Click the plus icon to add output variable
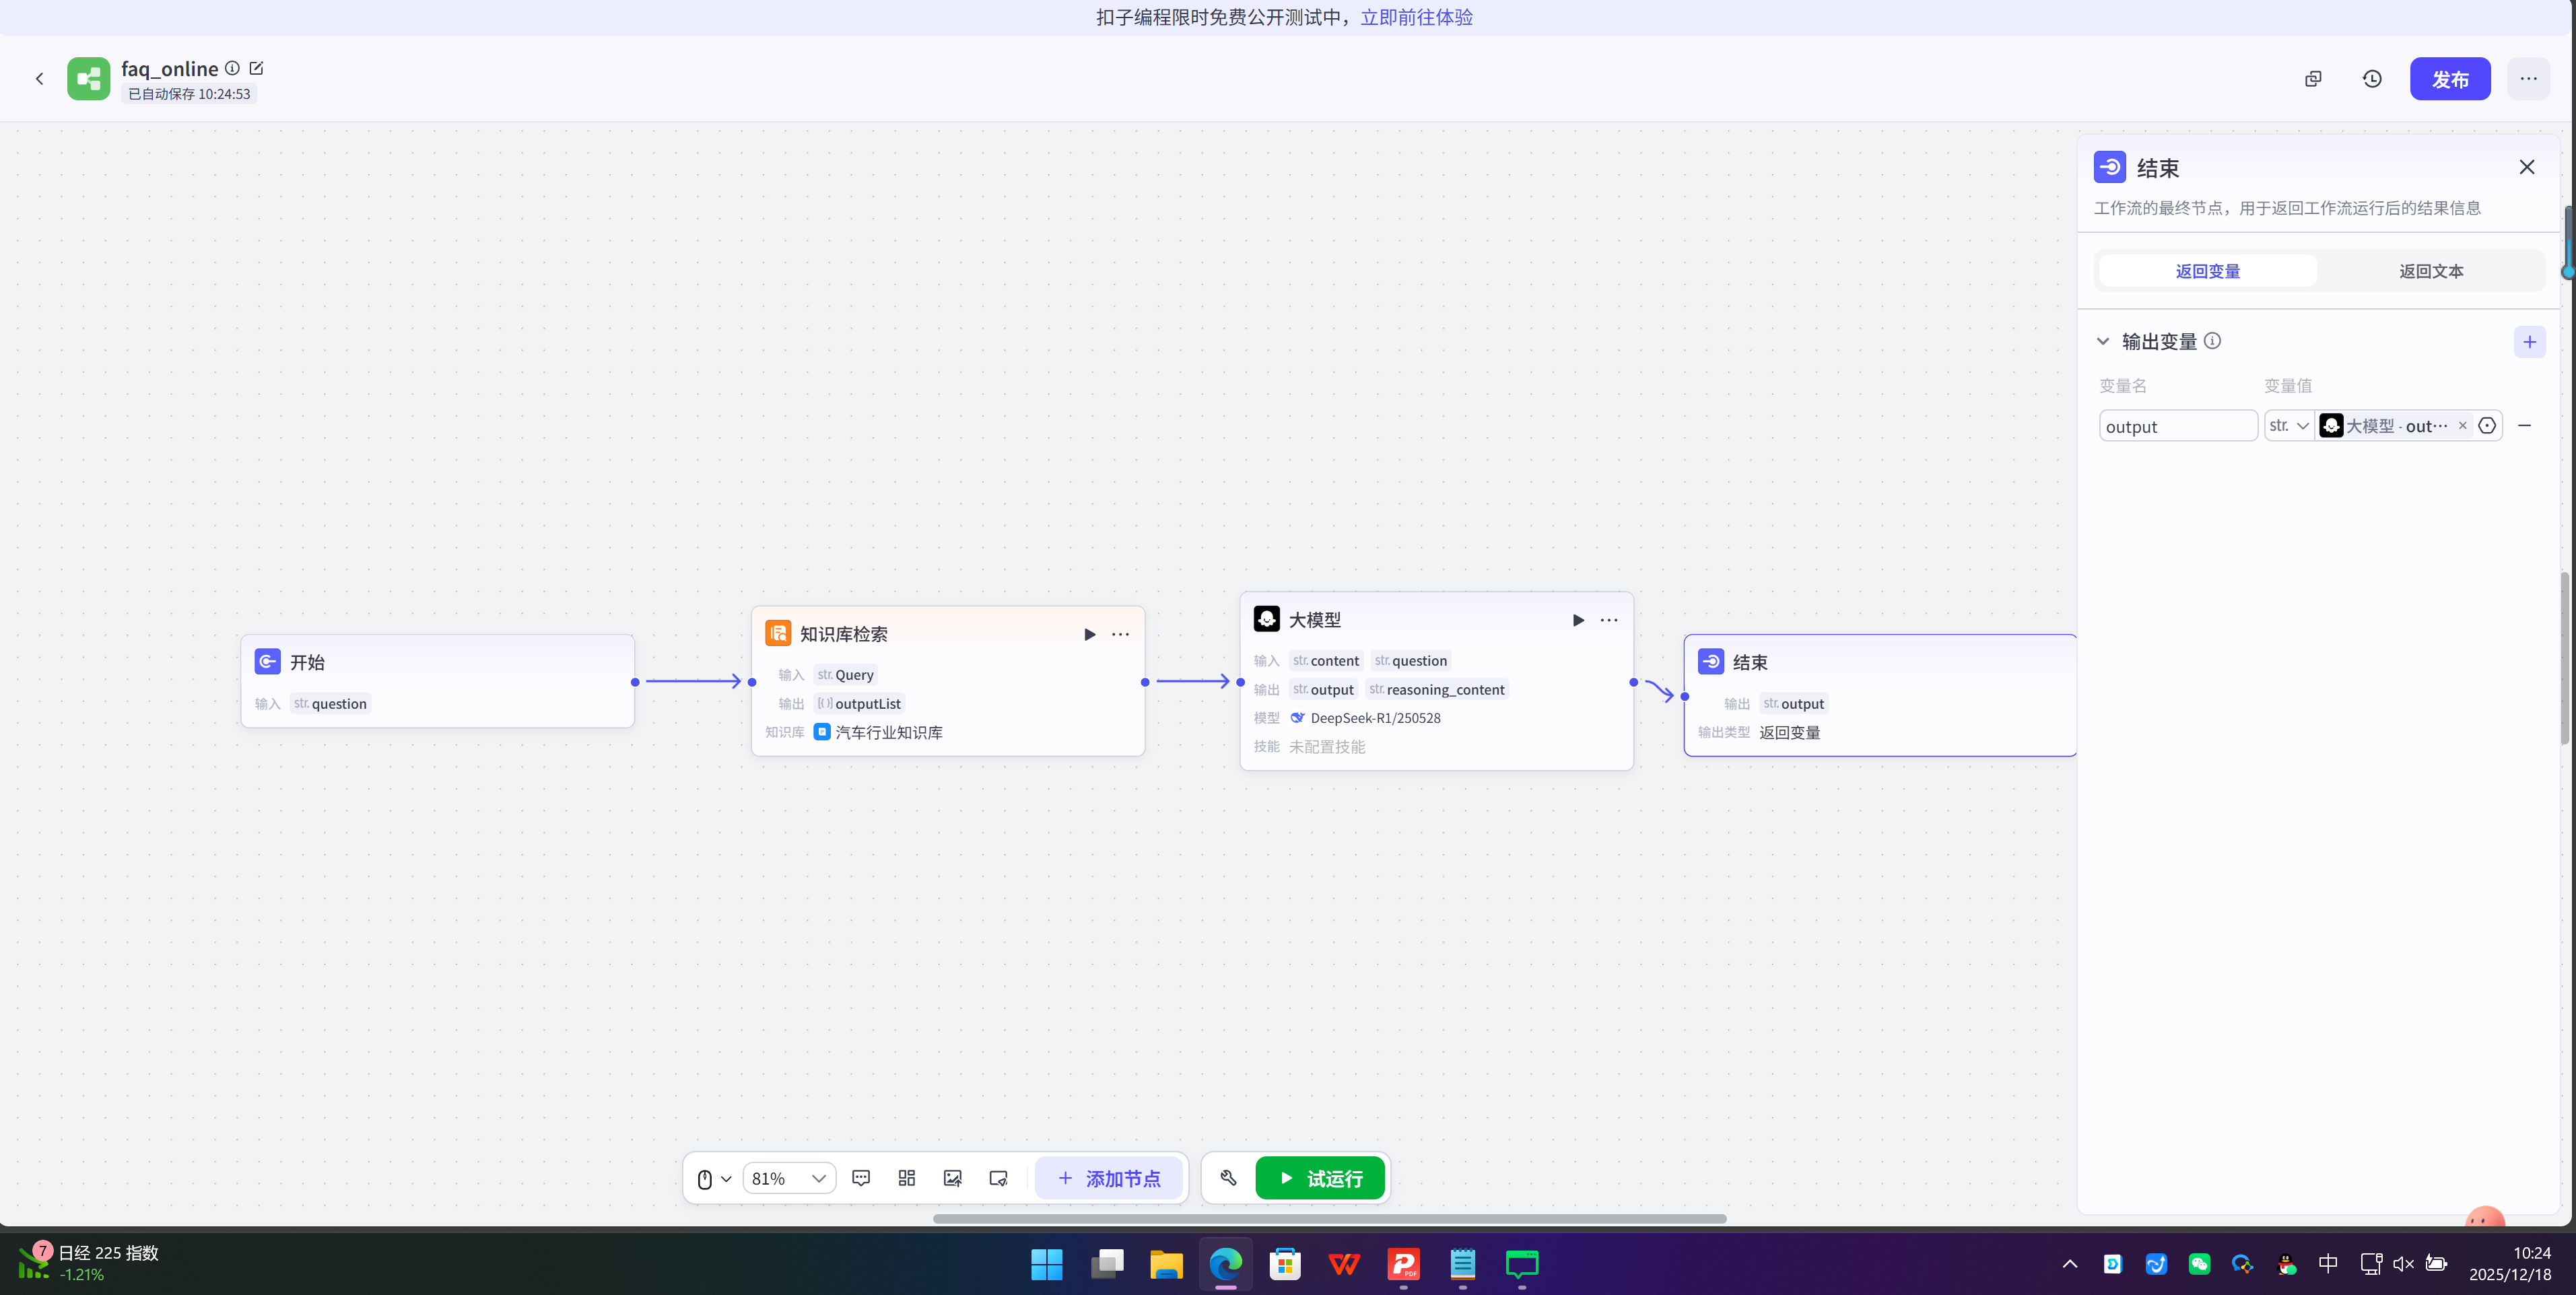The image size is (2576, 1295). [2529, 342]
